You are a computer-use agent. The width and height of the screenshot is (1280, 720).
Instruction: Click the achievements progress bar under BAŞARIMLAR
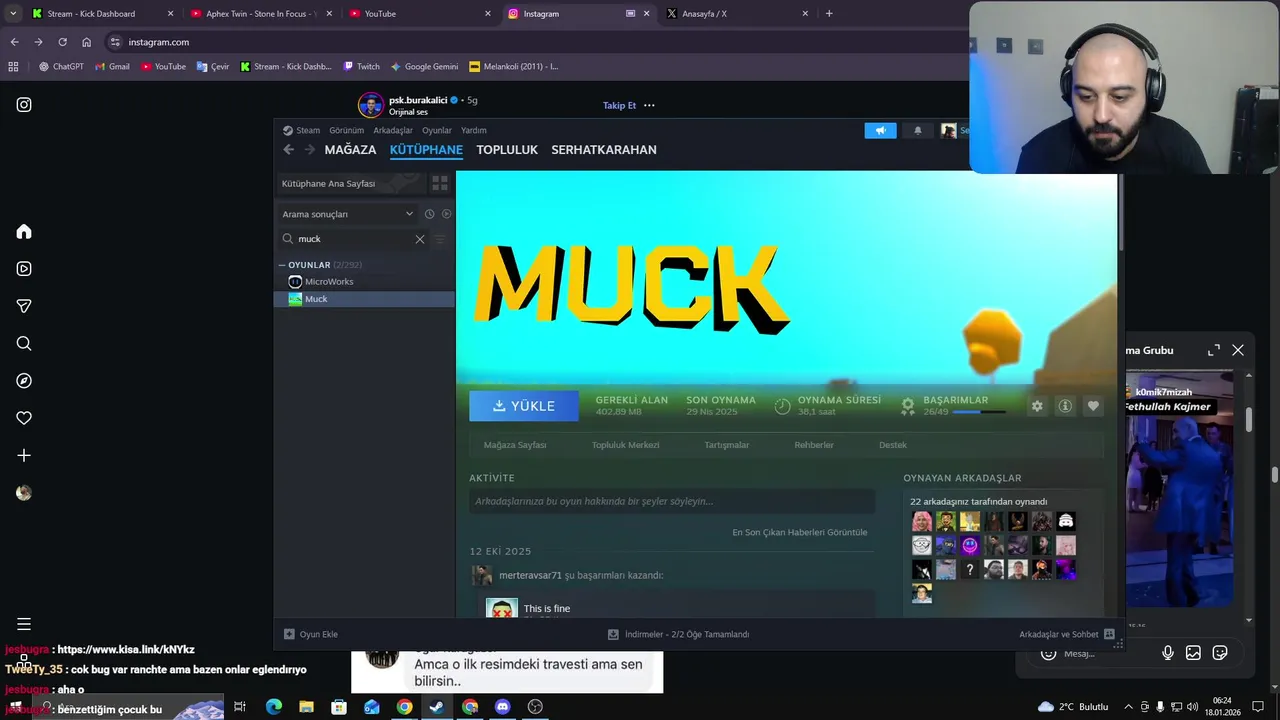pos(979,412)
